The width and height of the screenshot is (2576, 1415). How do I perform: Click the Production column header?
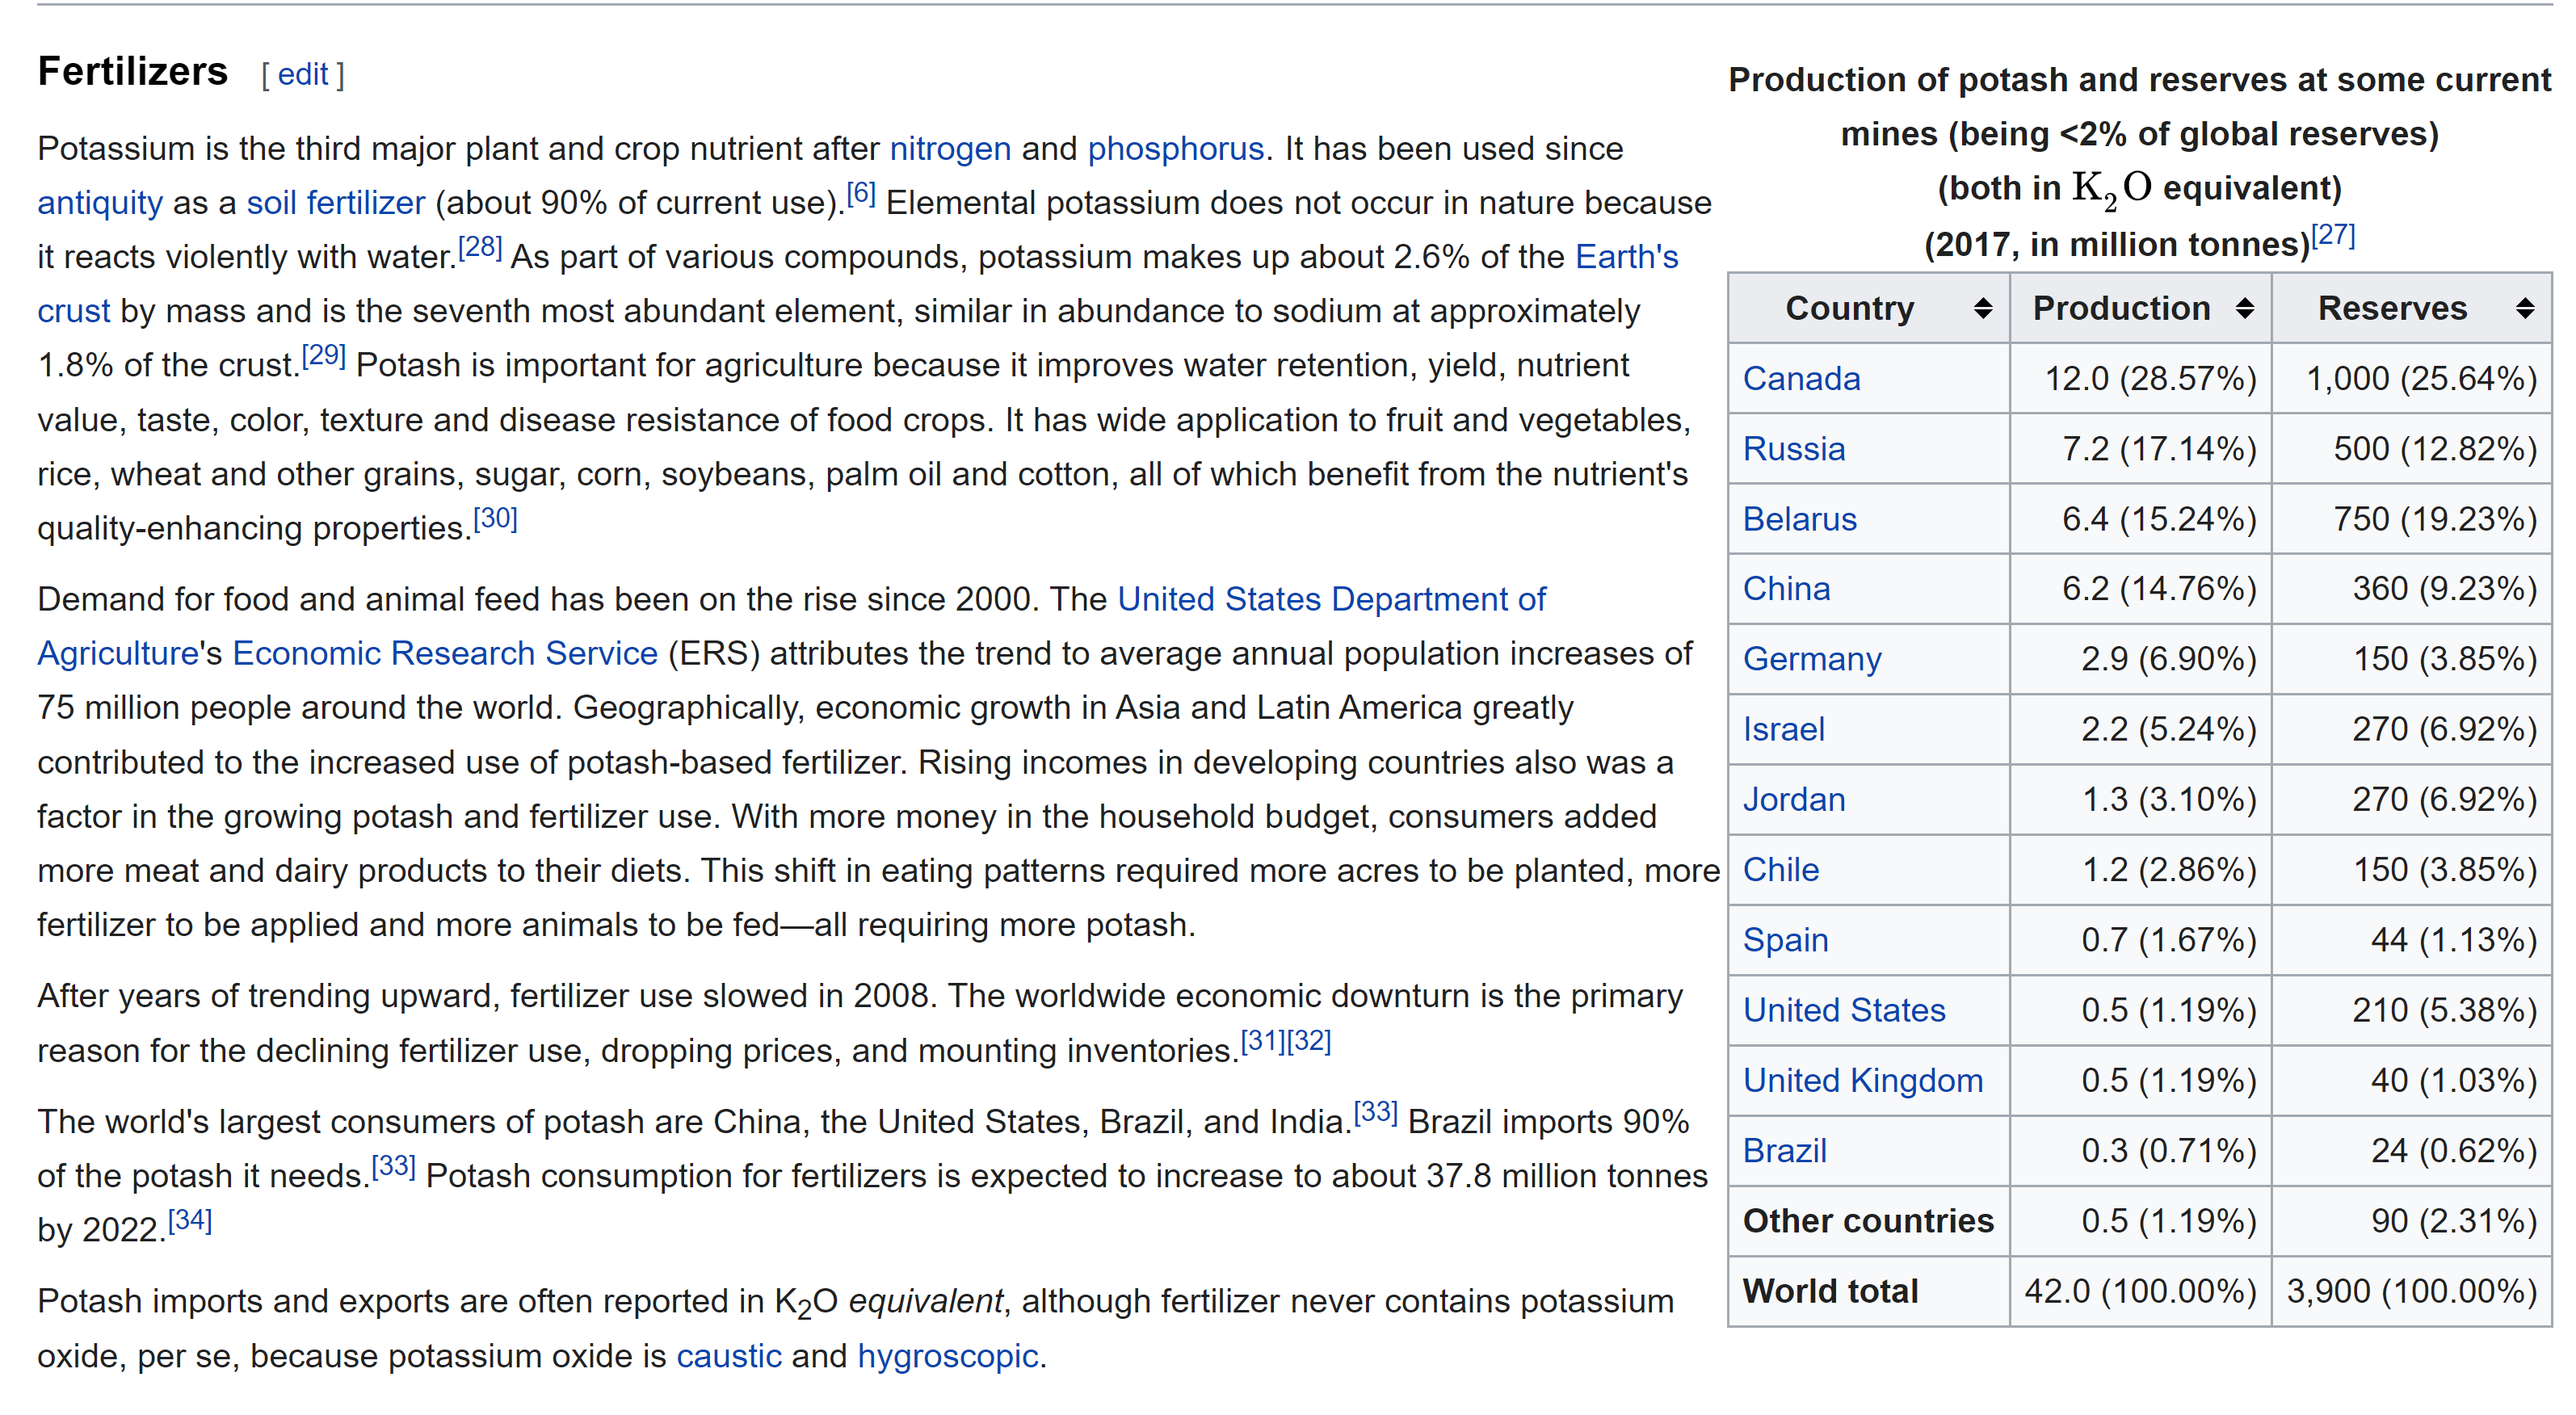click(x=2141, y=308)
